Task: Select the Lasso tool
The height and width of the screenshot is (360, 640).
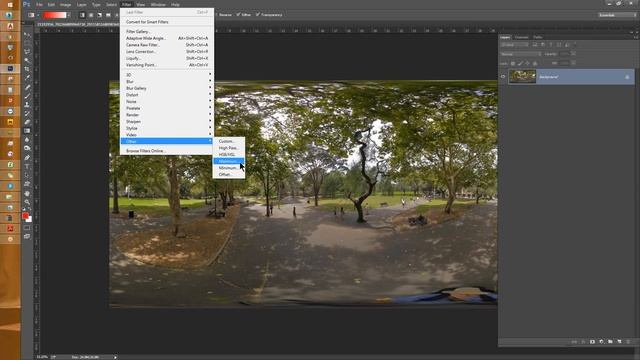Action: point(27,52)
